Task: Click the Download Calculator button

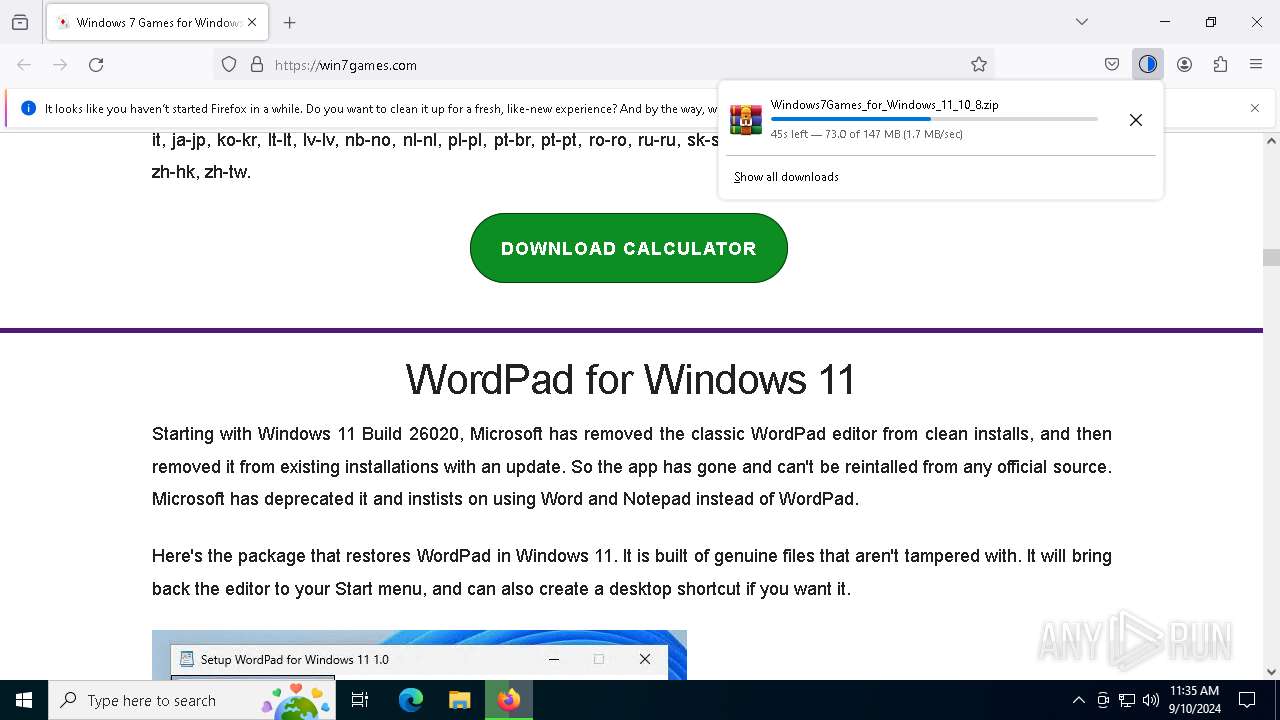Action: pyautogui.click(x=629, y=248)
